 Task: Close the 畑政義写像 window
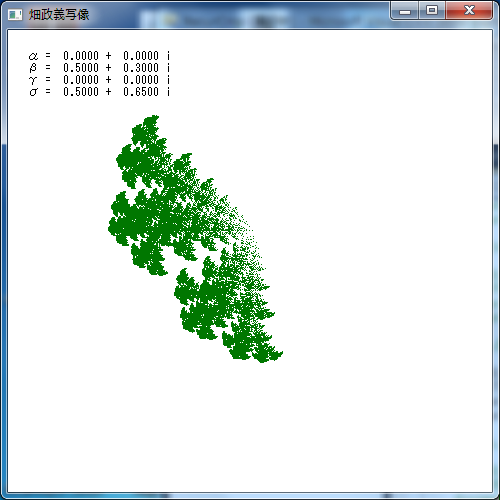(x=469, y=11)
